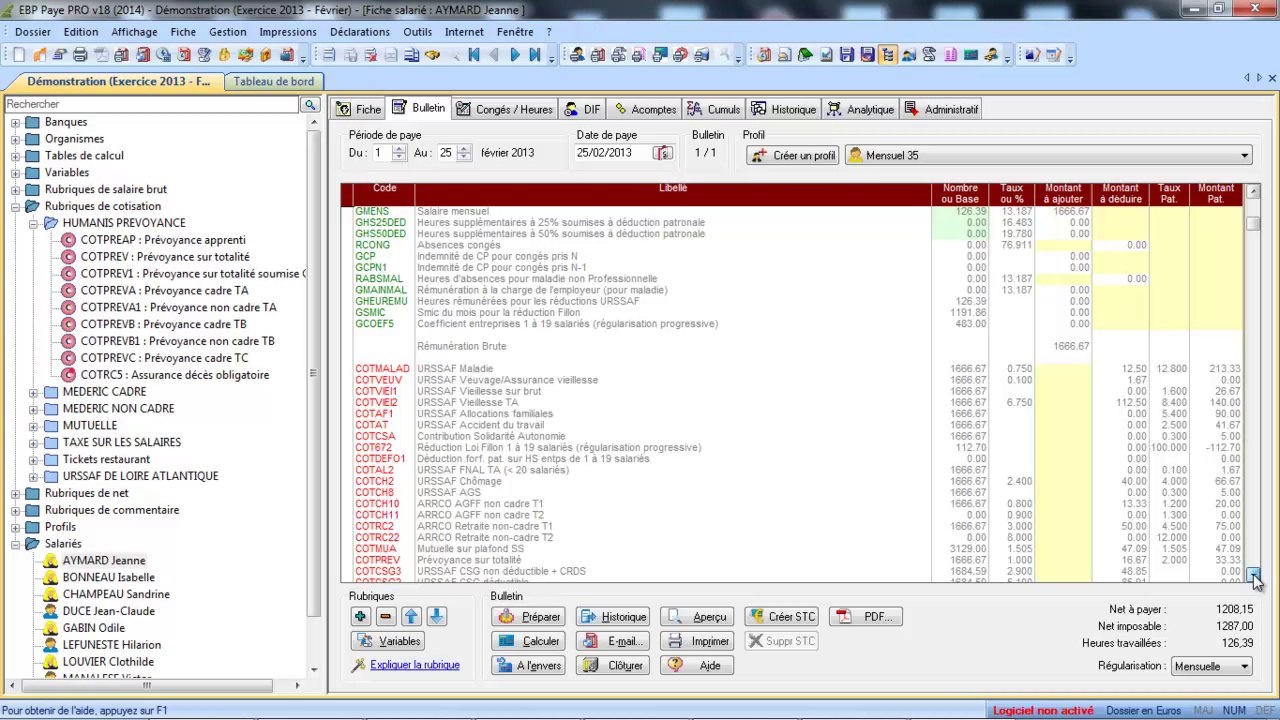Move the rubric up with the arrow
Screen dimensions: 1280x720
[411, 617]
